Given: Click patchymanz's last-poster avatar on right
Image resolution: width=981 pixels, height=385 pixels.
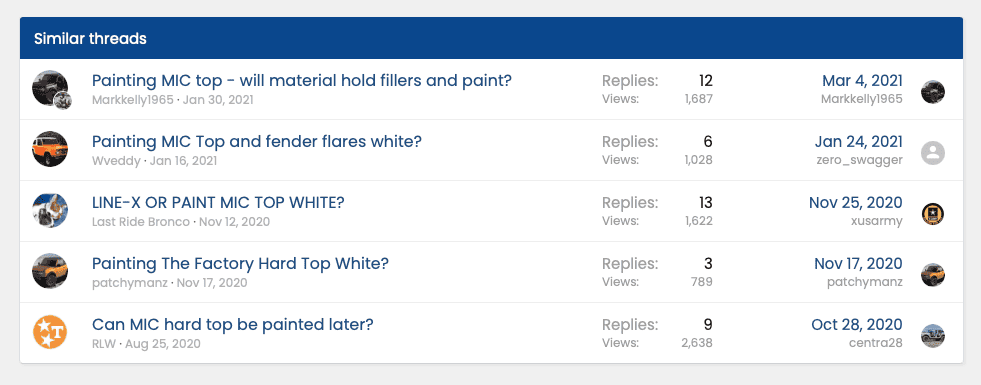Looking at the screenshot, I should tap(933, 275).
